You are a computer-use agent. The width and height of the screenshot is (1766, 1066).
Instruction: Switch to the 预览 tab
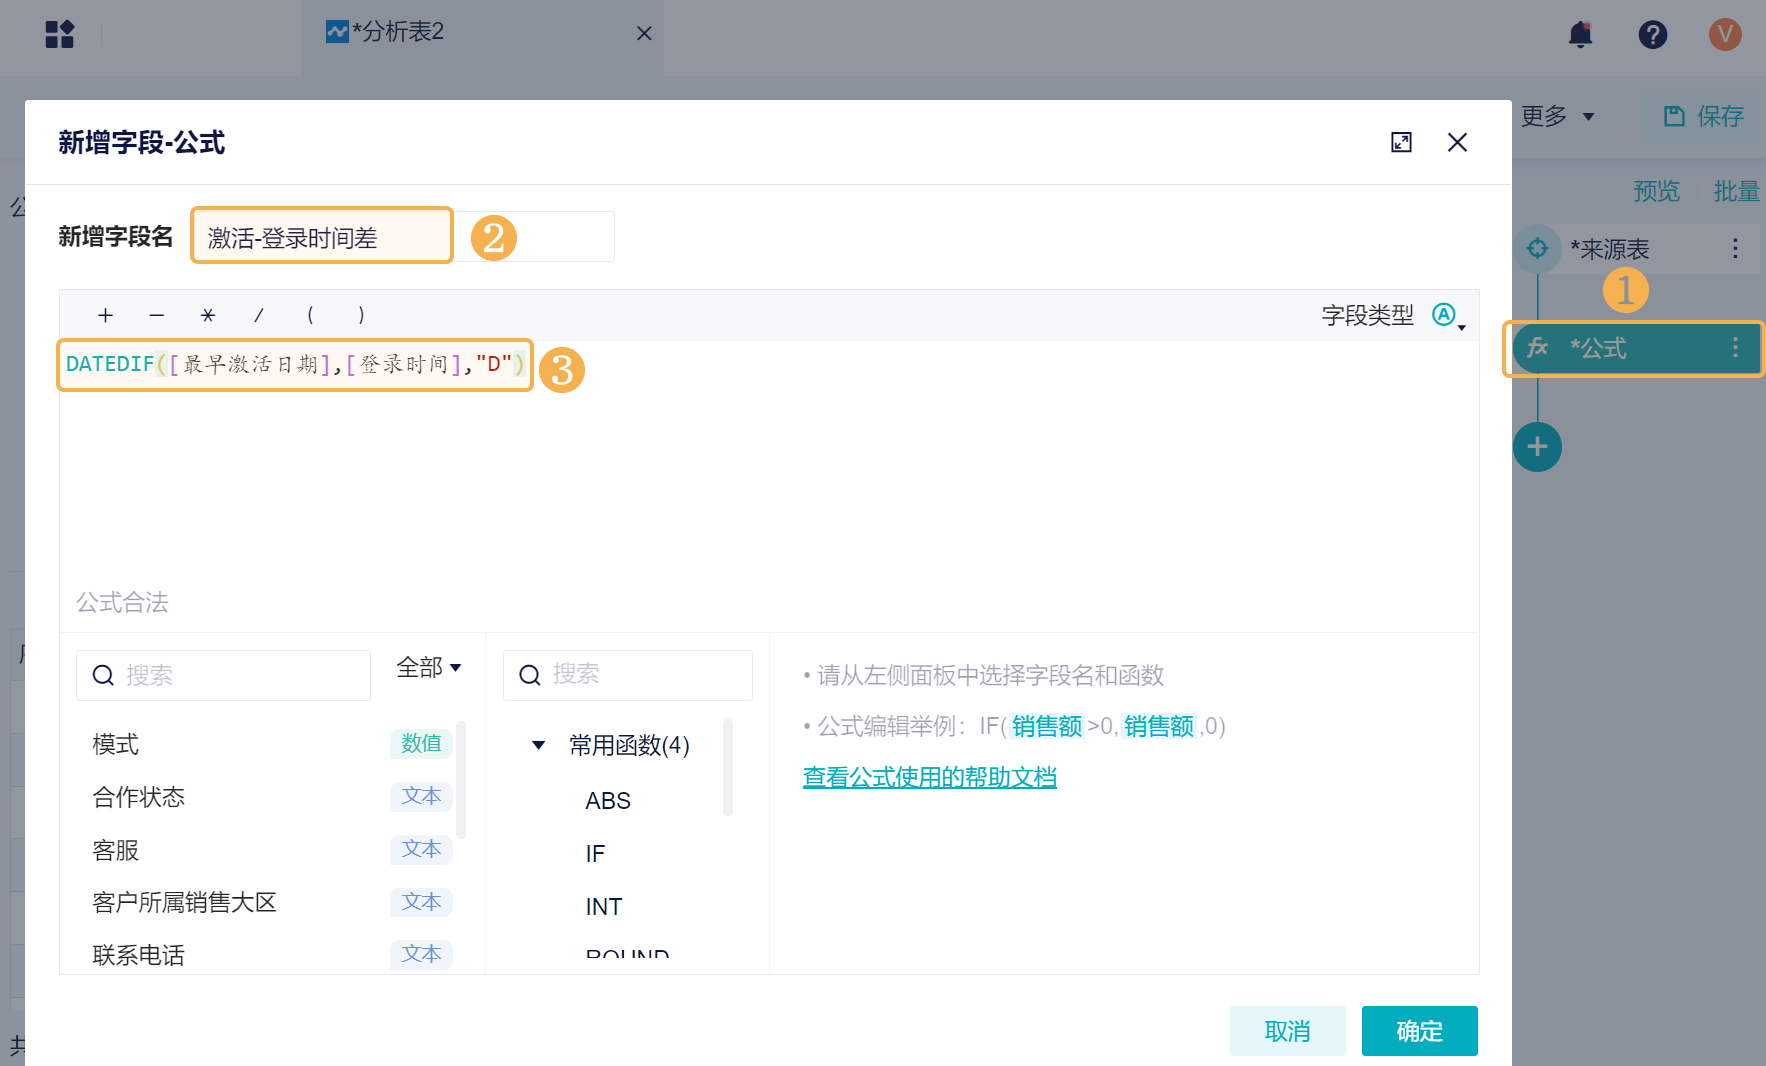coord(1656,191)
